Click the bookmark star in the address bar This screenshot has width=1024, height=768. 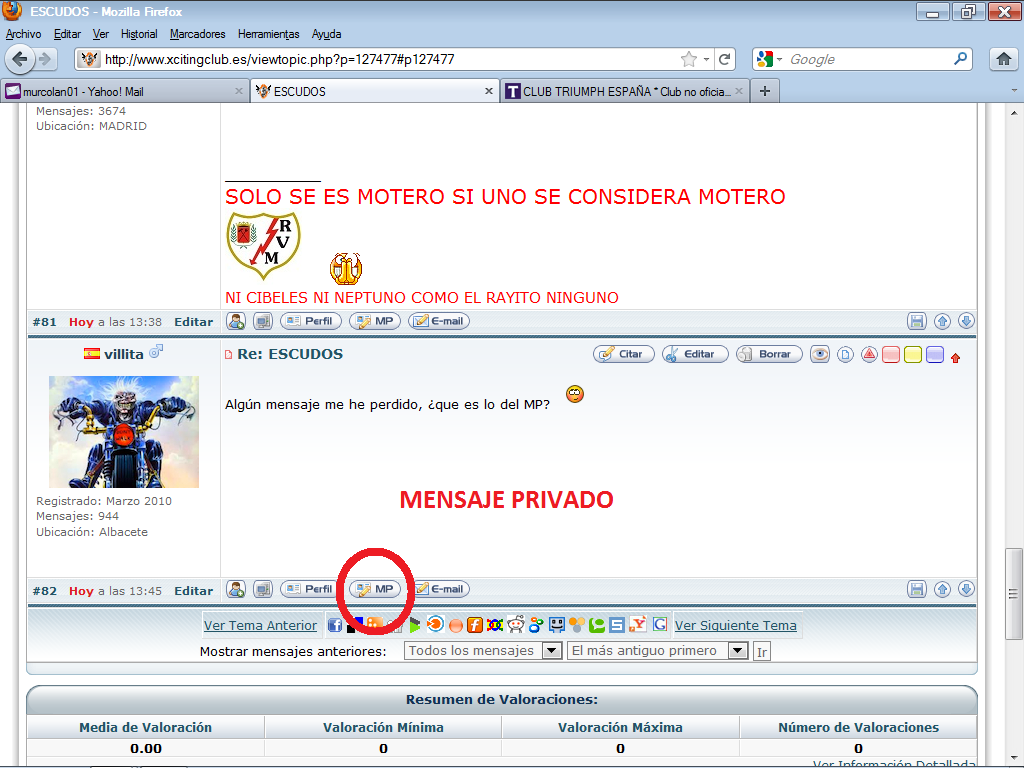(x=688, y=59)
